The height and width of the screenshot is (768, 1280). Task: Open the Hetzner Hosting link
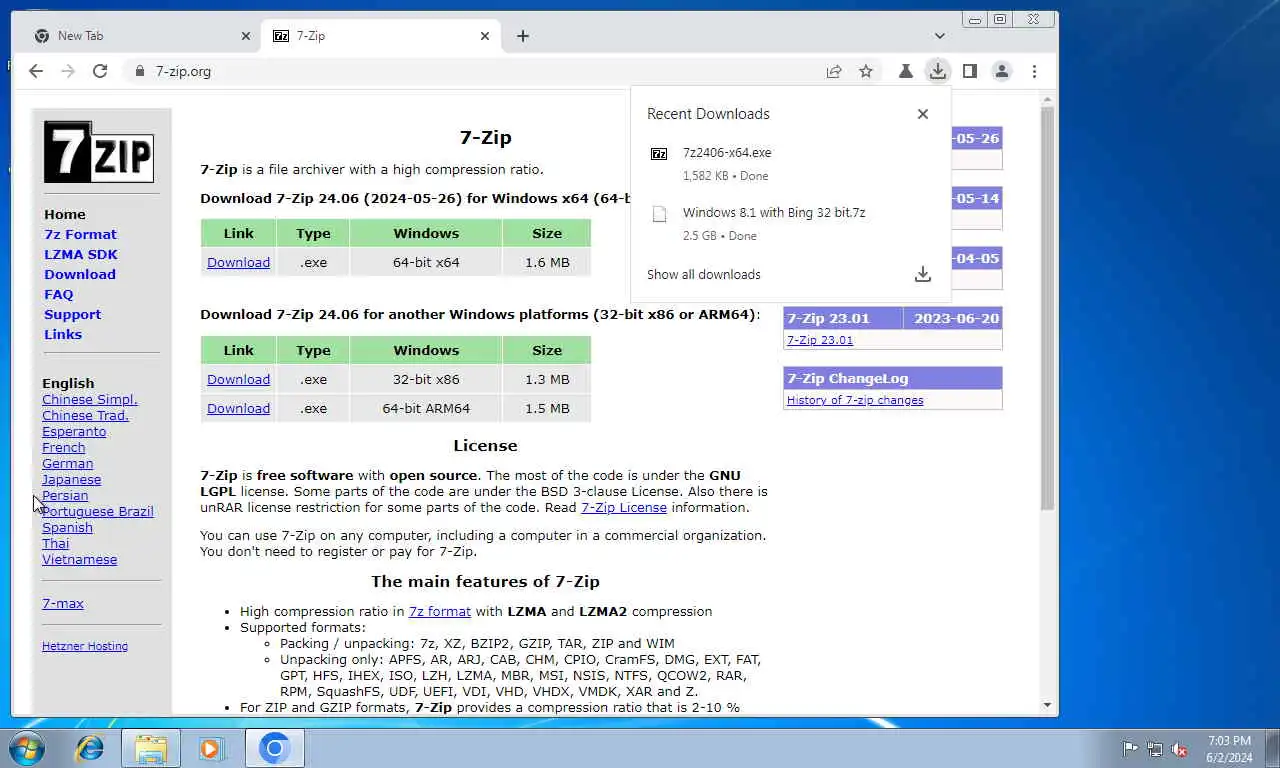click(85, 647)
